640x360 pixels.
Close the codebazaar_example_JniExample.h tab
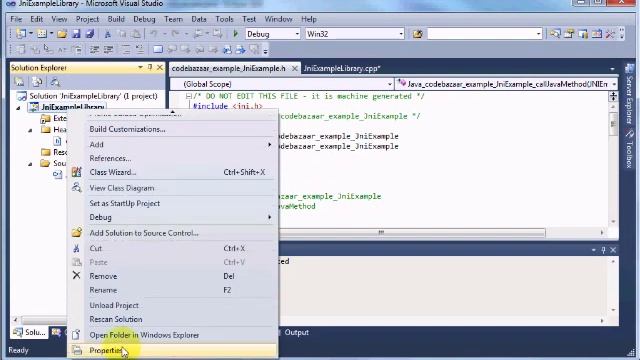click(x=294, y=69)
